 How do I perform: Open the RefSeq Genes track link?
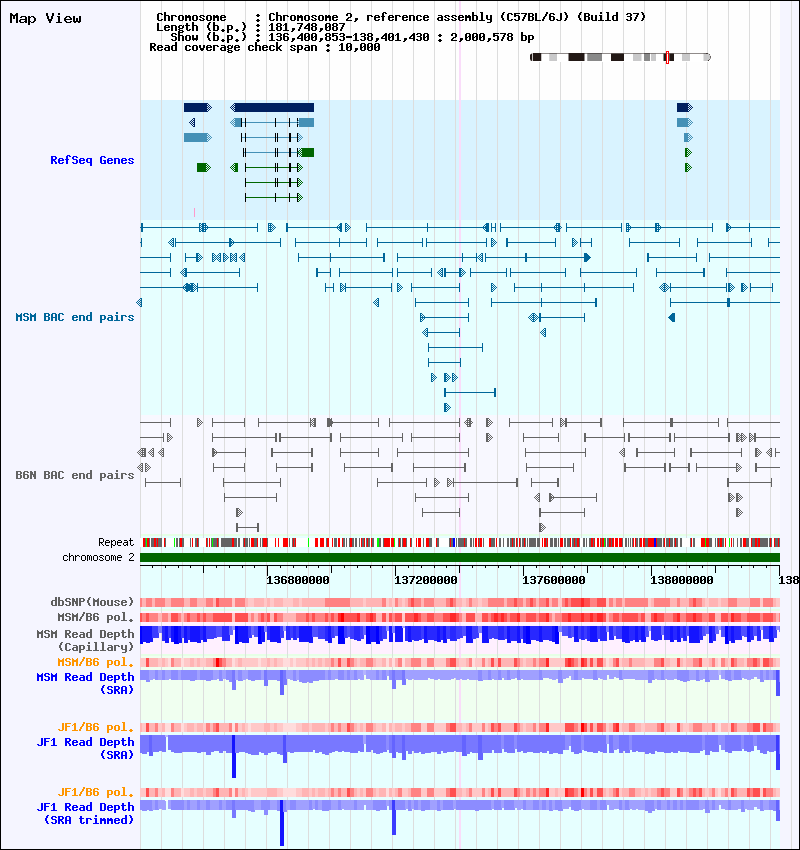(x=92, y=160)
